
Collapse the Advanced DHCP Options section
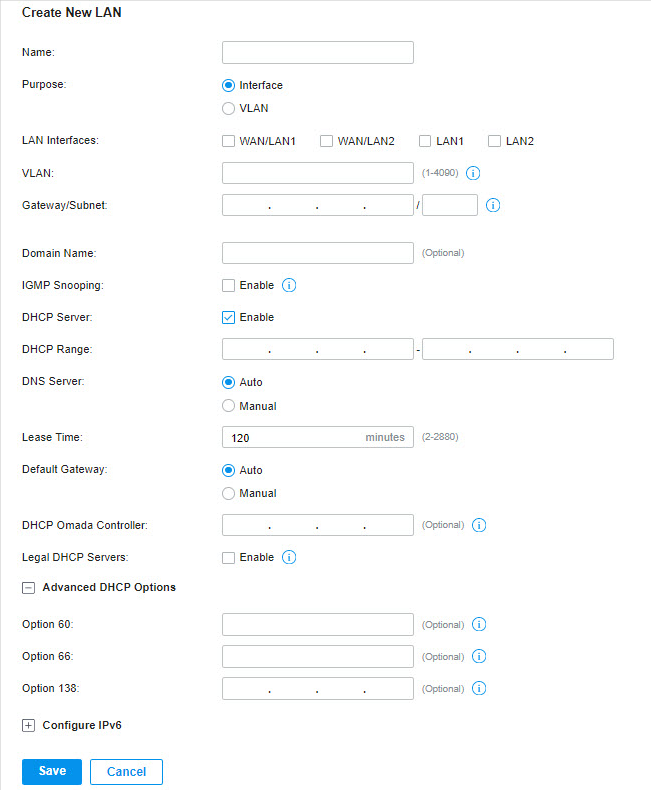(x=28, y=588)
